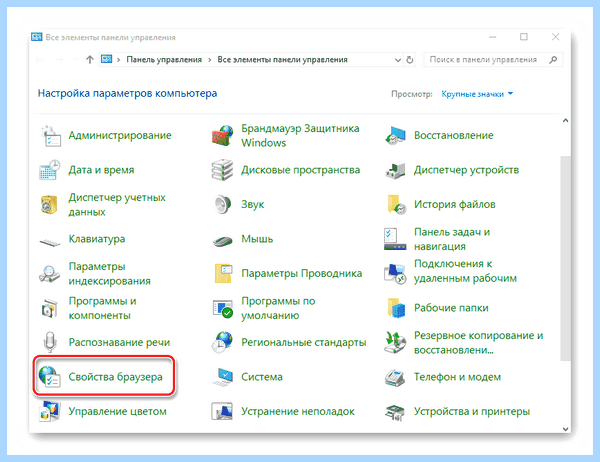Viewport: 600px width, 462px height.
Task: Click the Параметры индексирования icon
Action: [50, 274]
